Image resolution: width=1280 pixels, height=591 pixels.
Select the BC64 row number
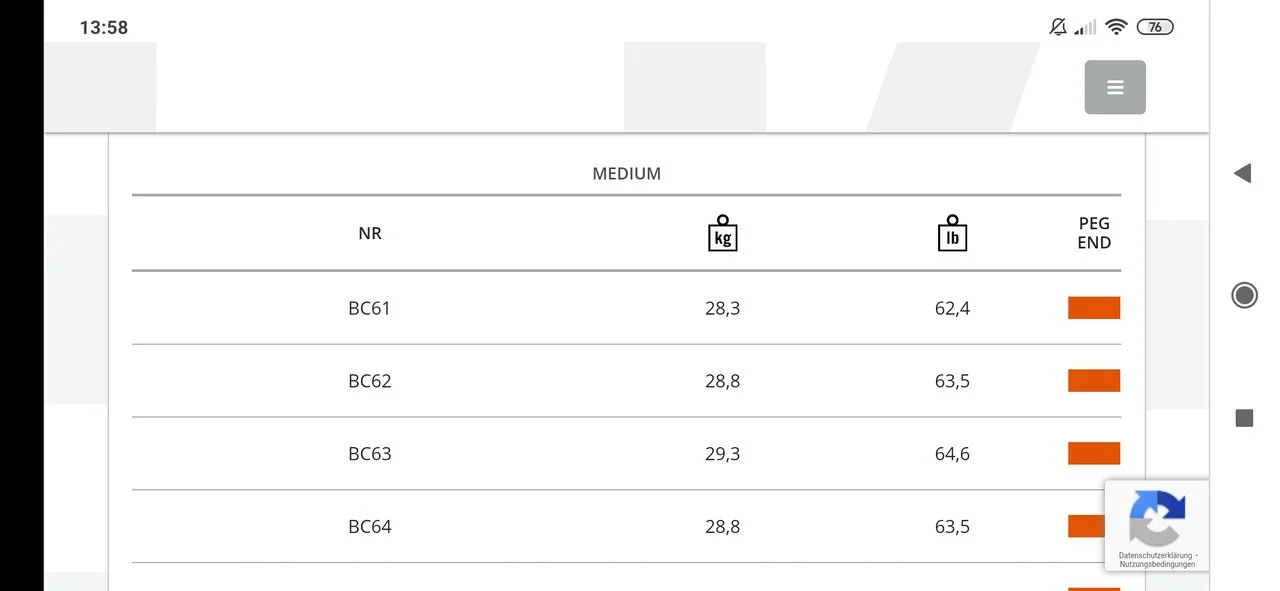369,526
